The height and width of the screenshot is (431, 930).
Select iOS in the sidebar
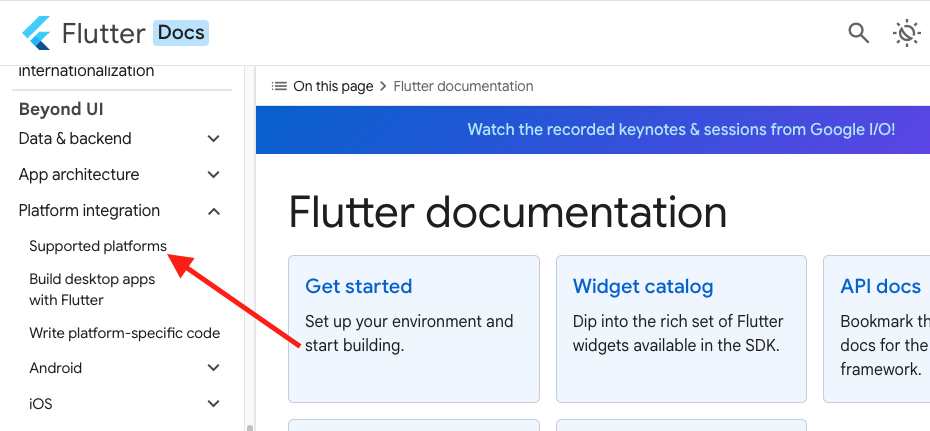(x=40, y=404)
